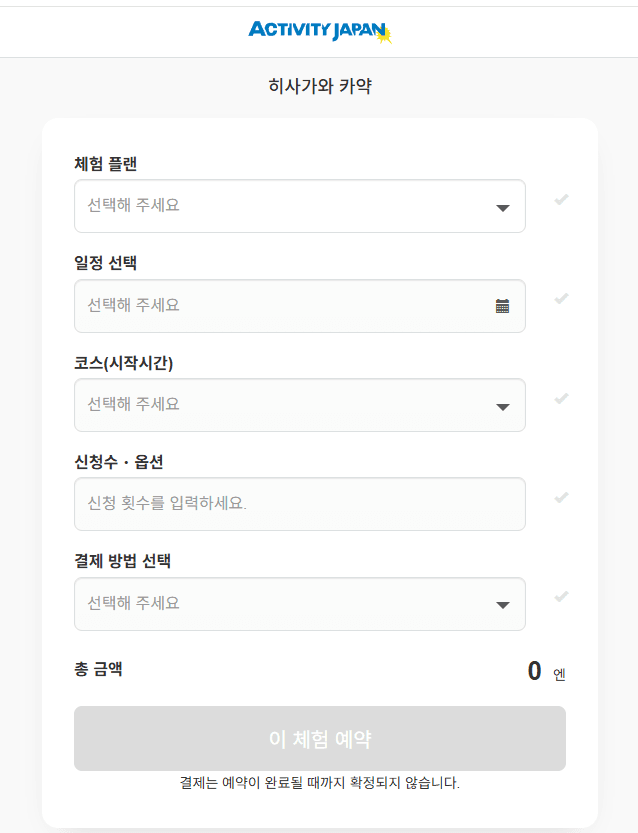Click the checkmark beside 일정 선택 field
The height and width of the screenshot is (833, 638).
tap(562, 299)
